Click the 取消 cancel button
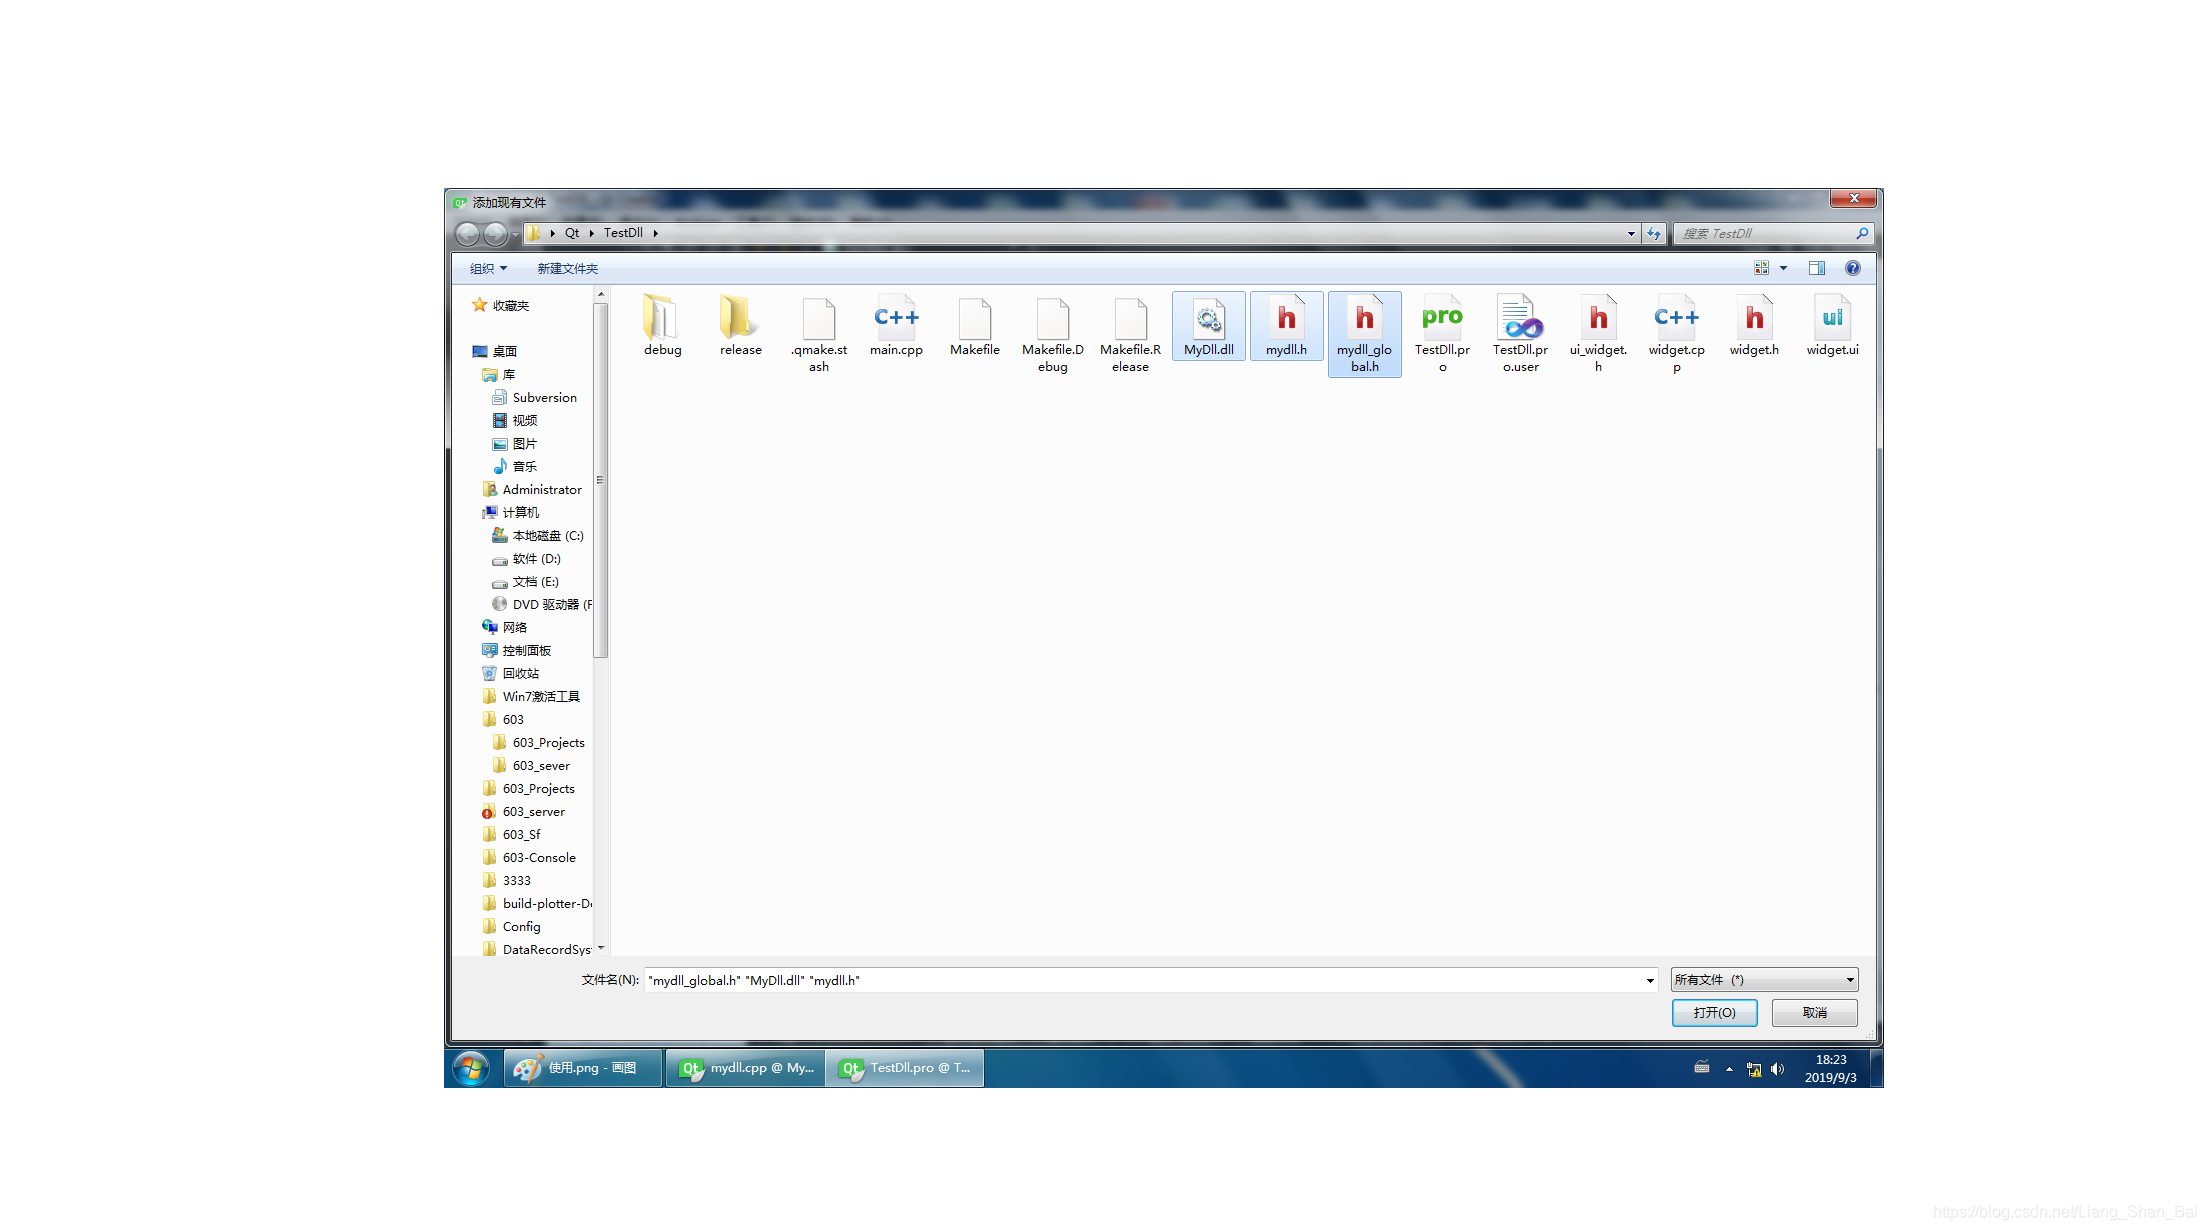Image resolution: width=2206 pixels, height=1230 pixels. (x=1814, y=1013)
